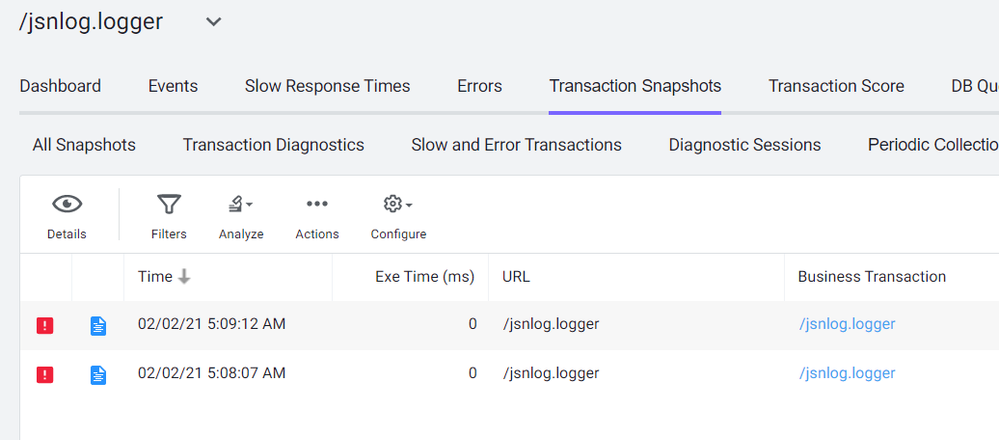The height and width of the screenshot is (440, 999).
Task: Select the Transaction Score tab
Action: pos(836,86)
